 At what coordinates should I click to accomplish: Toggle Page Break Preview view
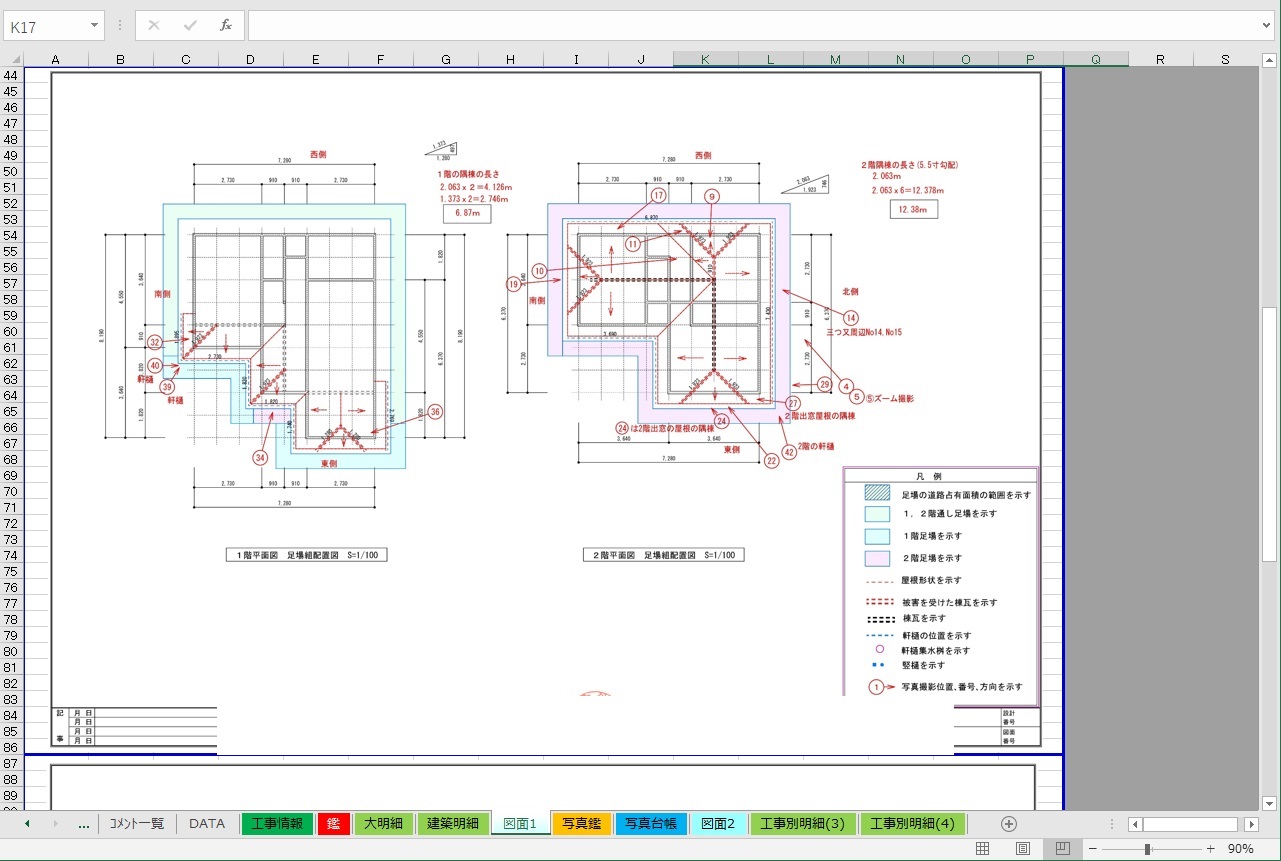(1062, 849)
